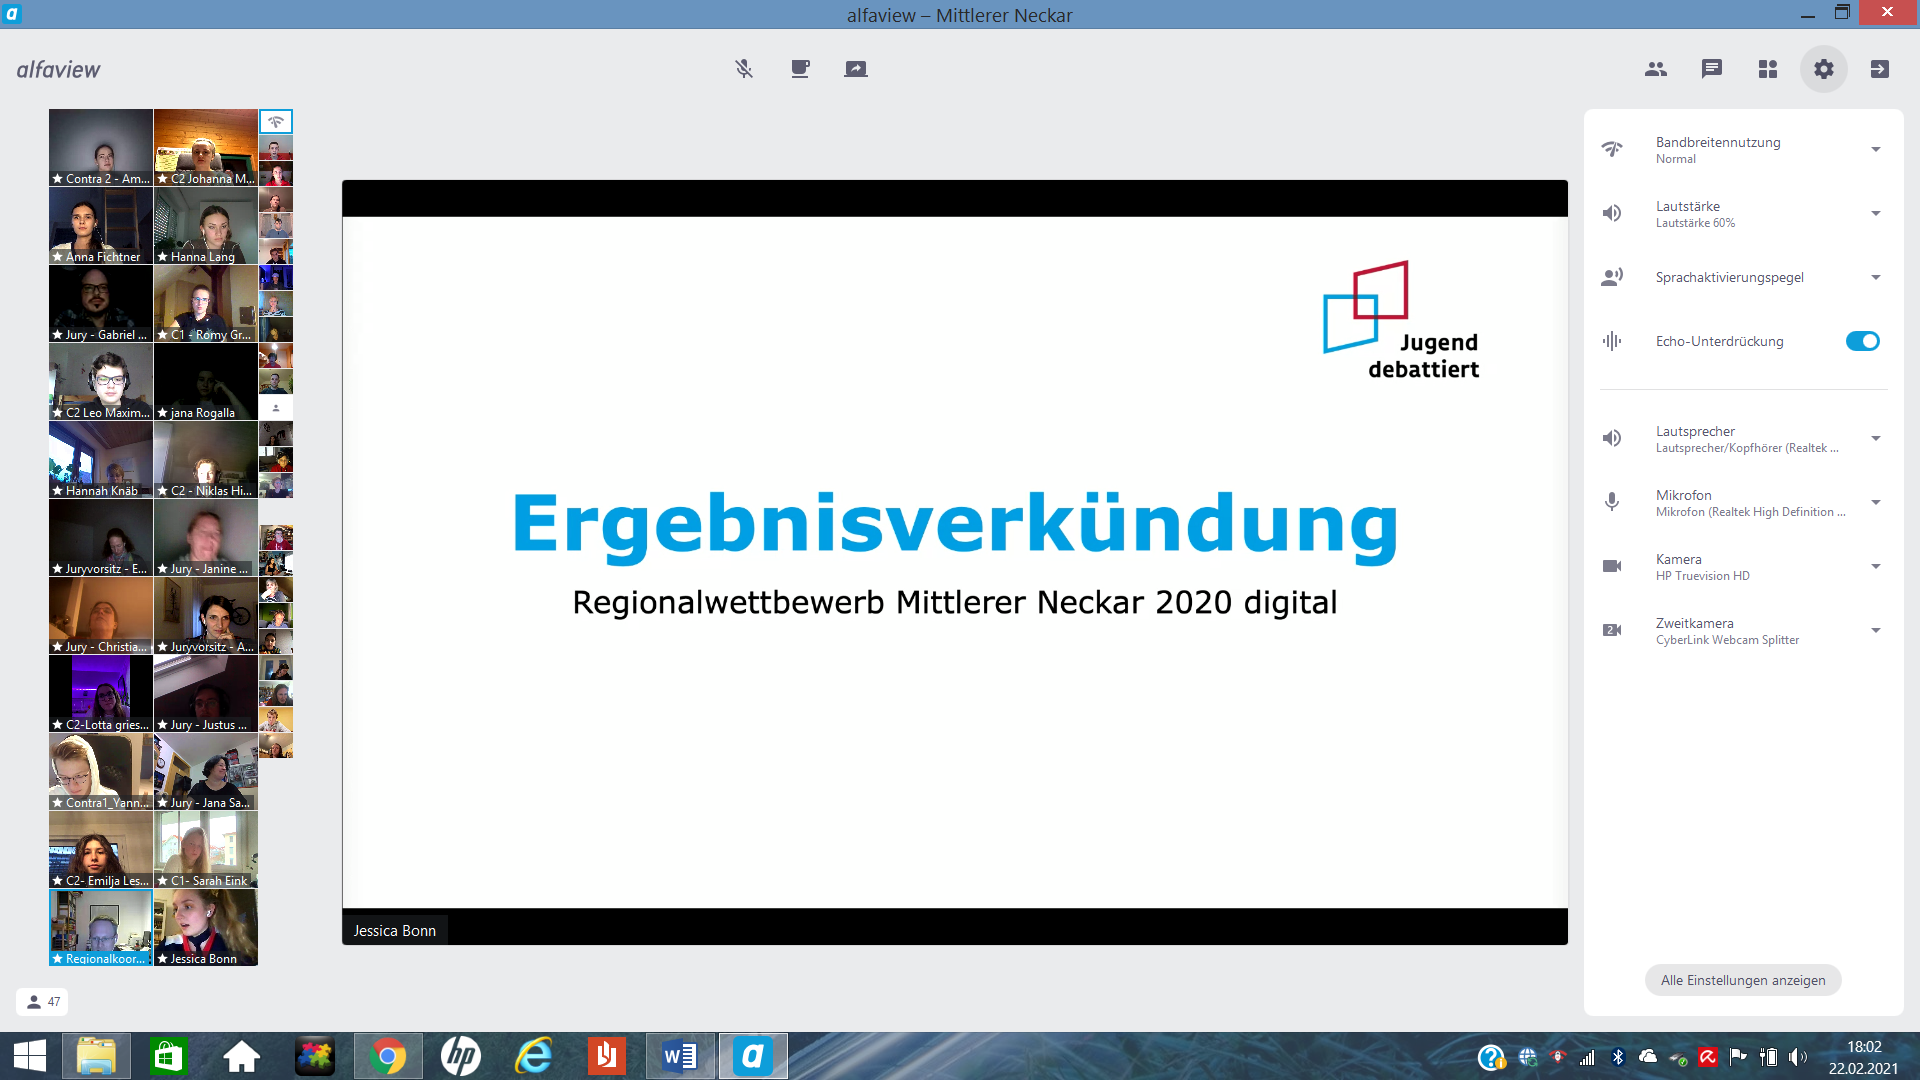Screen dimensions: 1920x1080
Task: Launch the alfaview taskbar icon
Action: 752,1055
